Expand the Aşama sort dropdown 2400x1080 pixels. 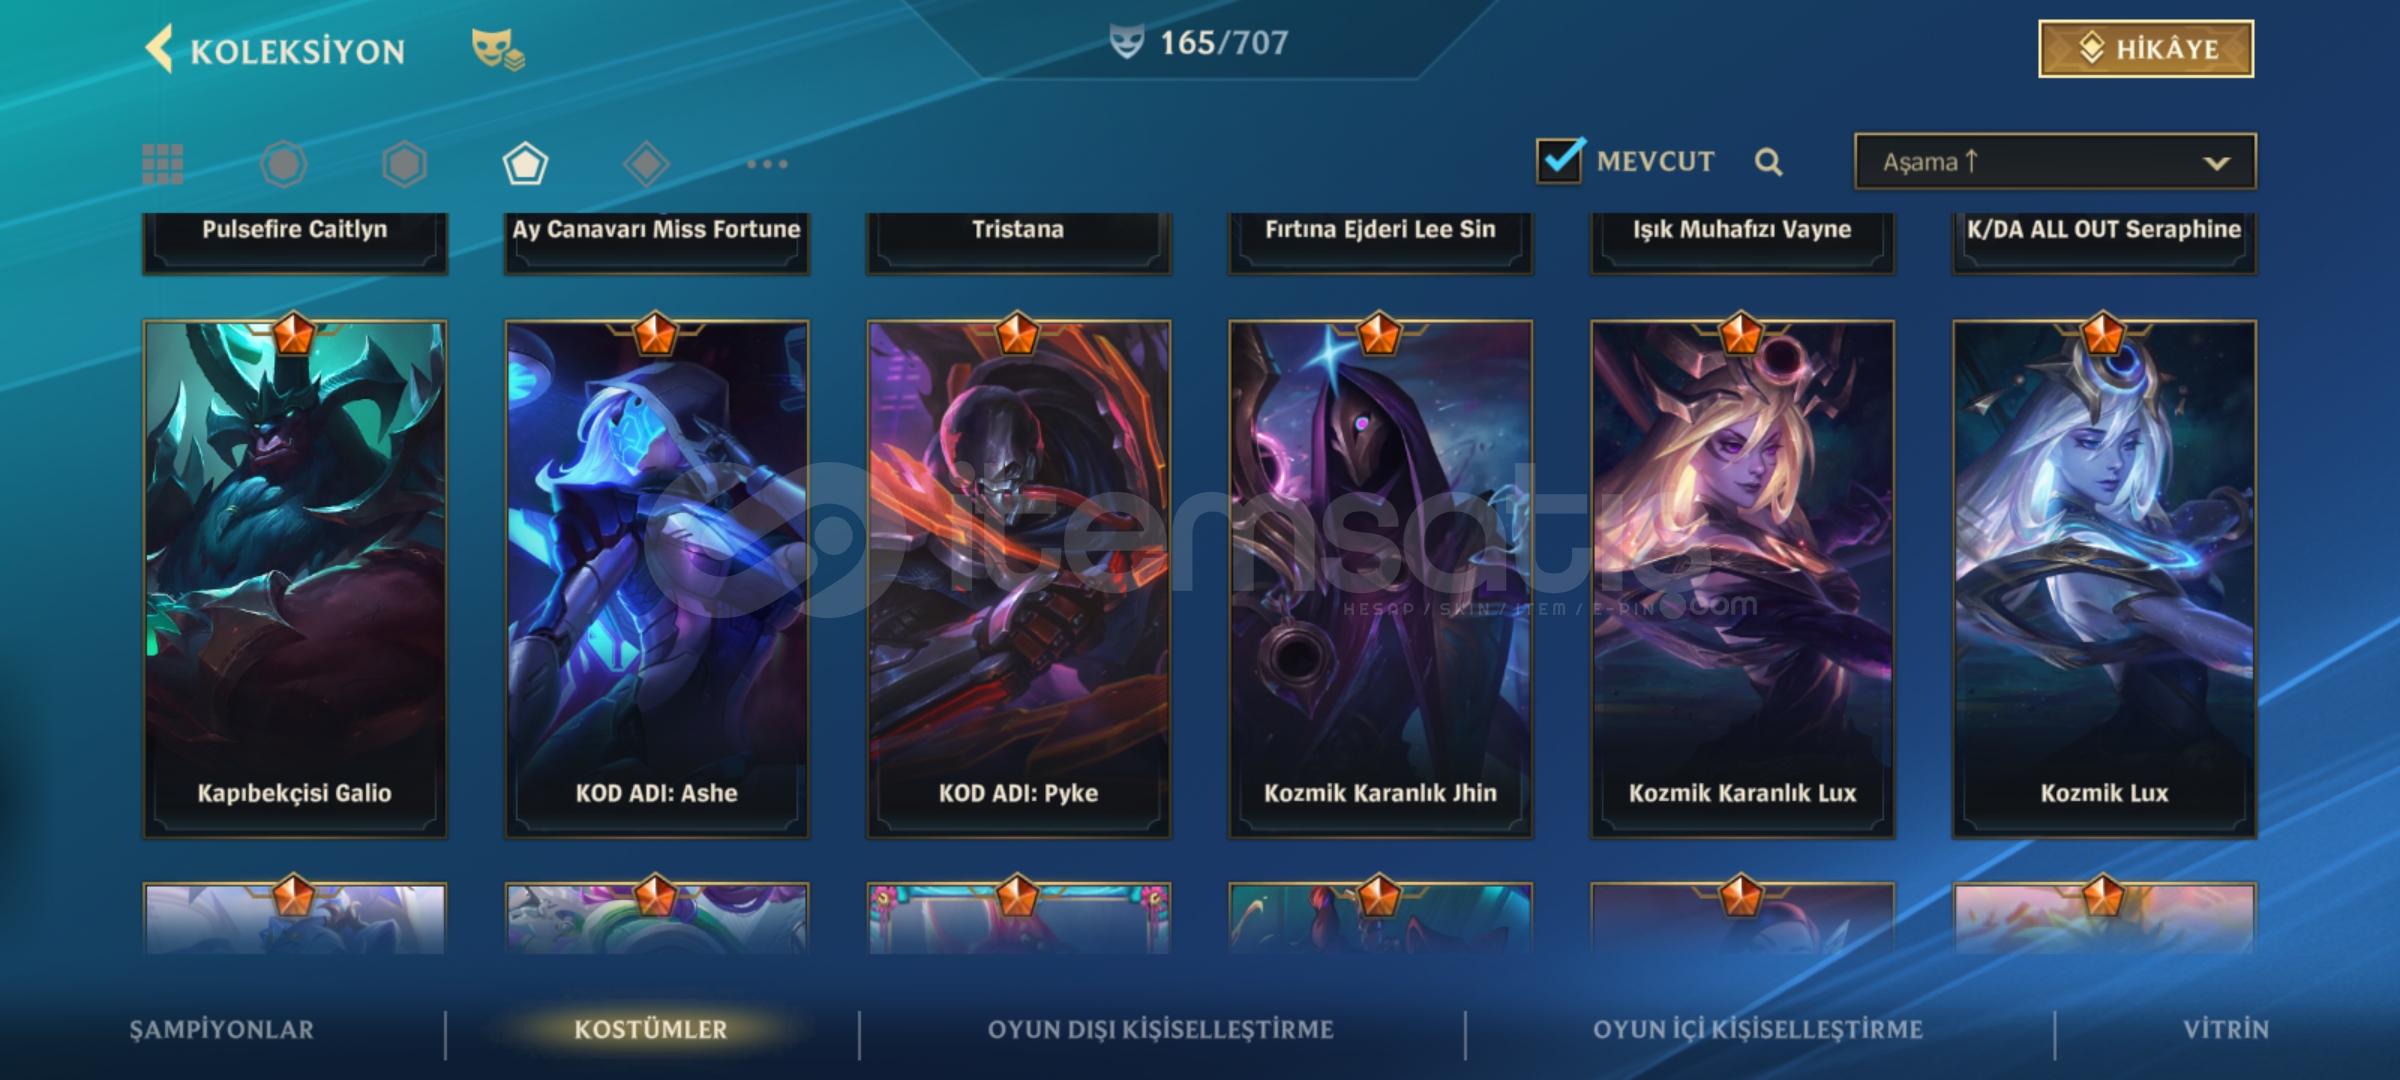[x=2055, y=161]
